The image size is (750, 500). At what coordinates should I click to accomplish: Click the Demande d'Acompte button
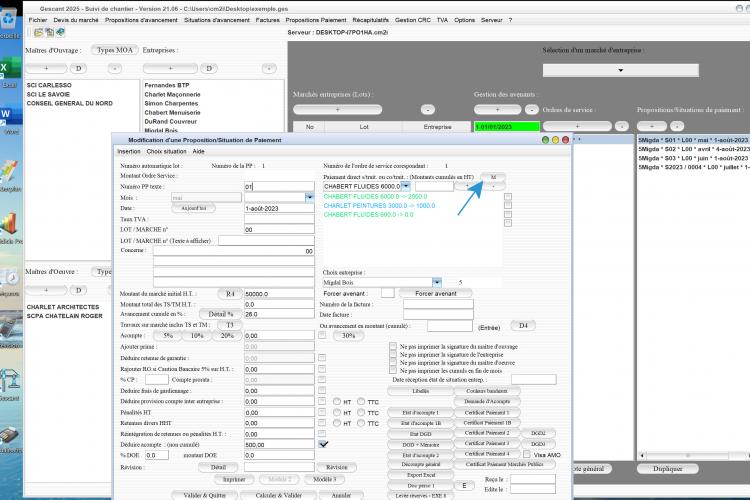(487, 401)
